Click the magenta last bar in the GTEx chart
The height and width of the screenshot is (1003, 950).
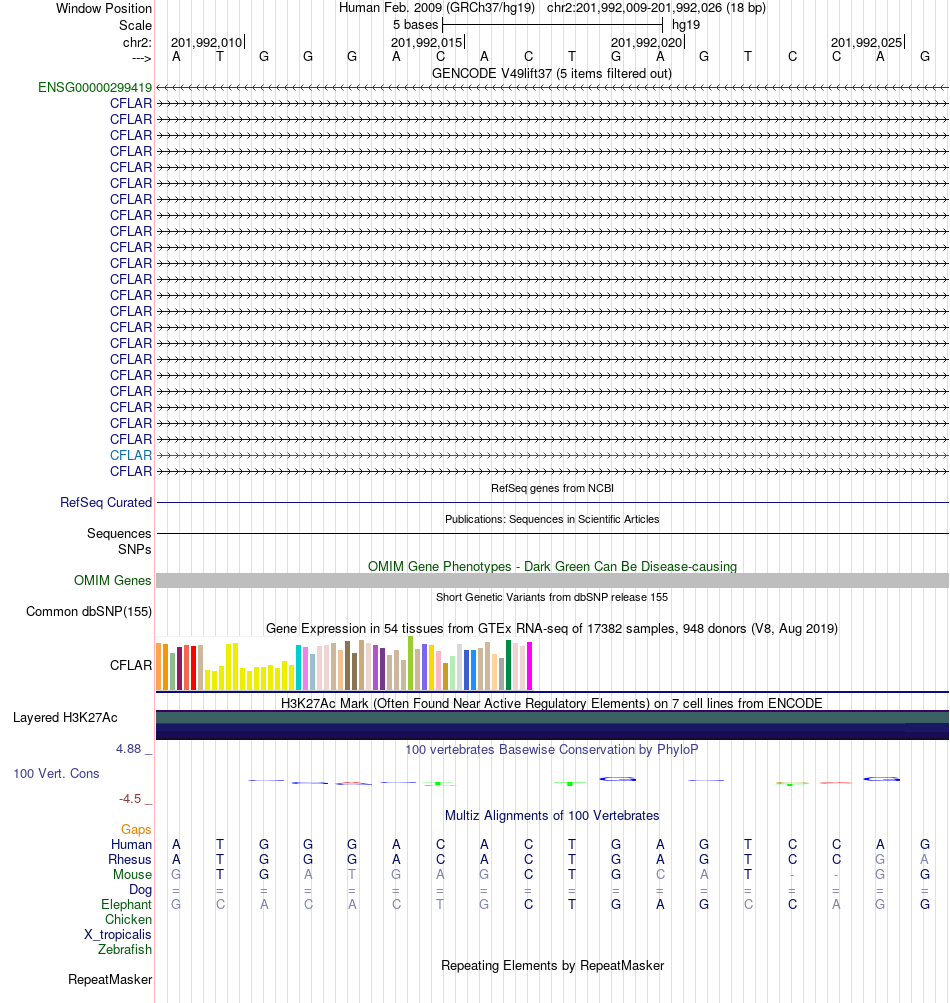click(529, 666)
